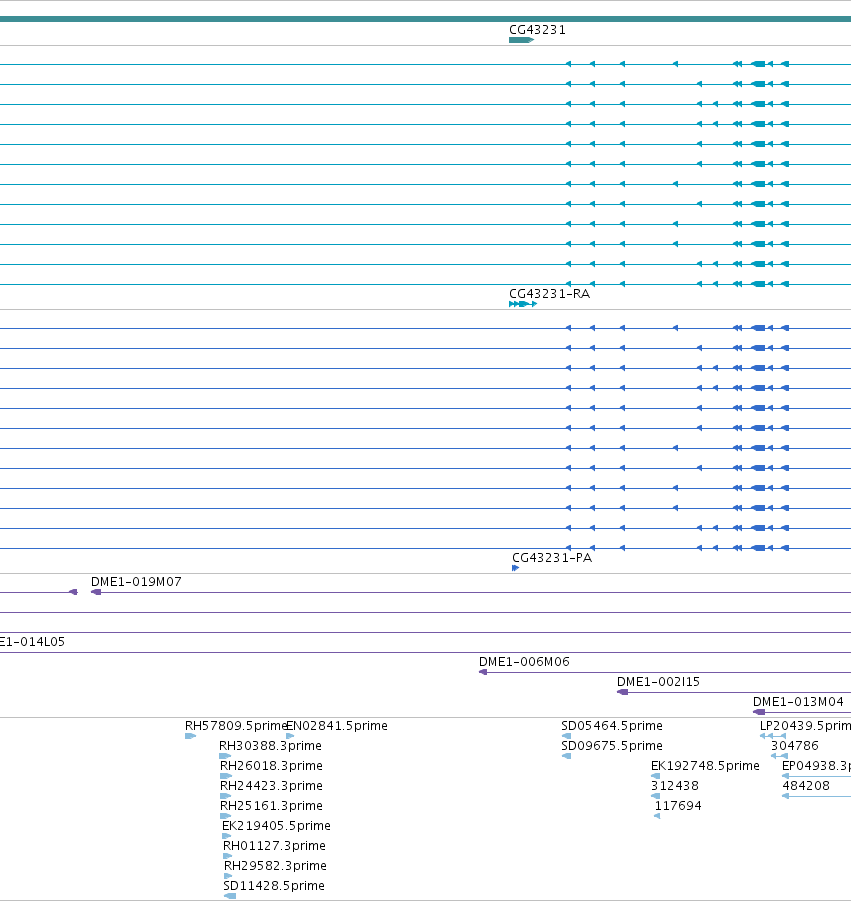This screenshot has width=851, height=901.
Task: Select the CG43231 teal gene arrow glyph
Action: click(x=521, y=40)
